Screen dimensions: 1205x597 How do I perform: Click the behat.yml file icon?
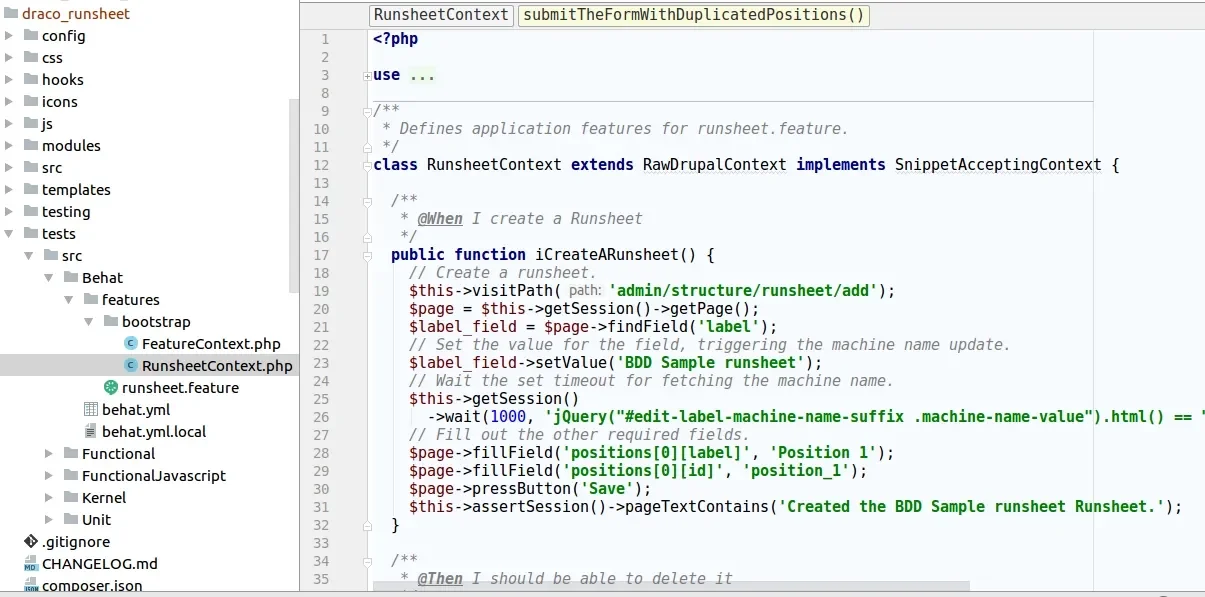[x=90, y=409]
